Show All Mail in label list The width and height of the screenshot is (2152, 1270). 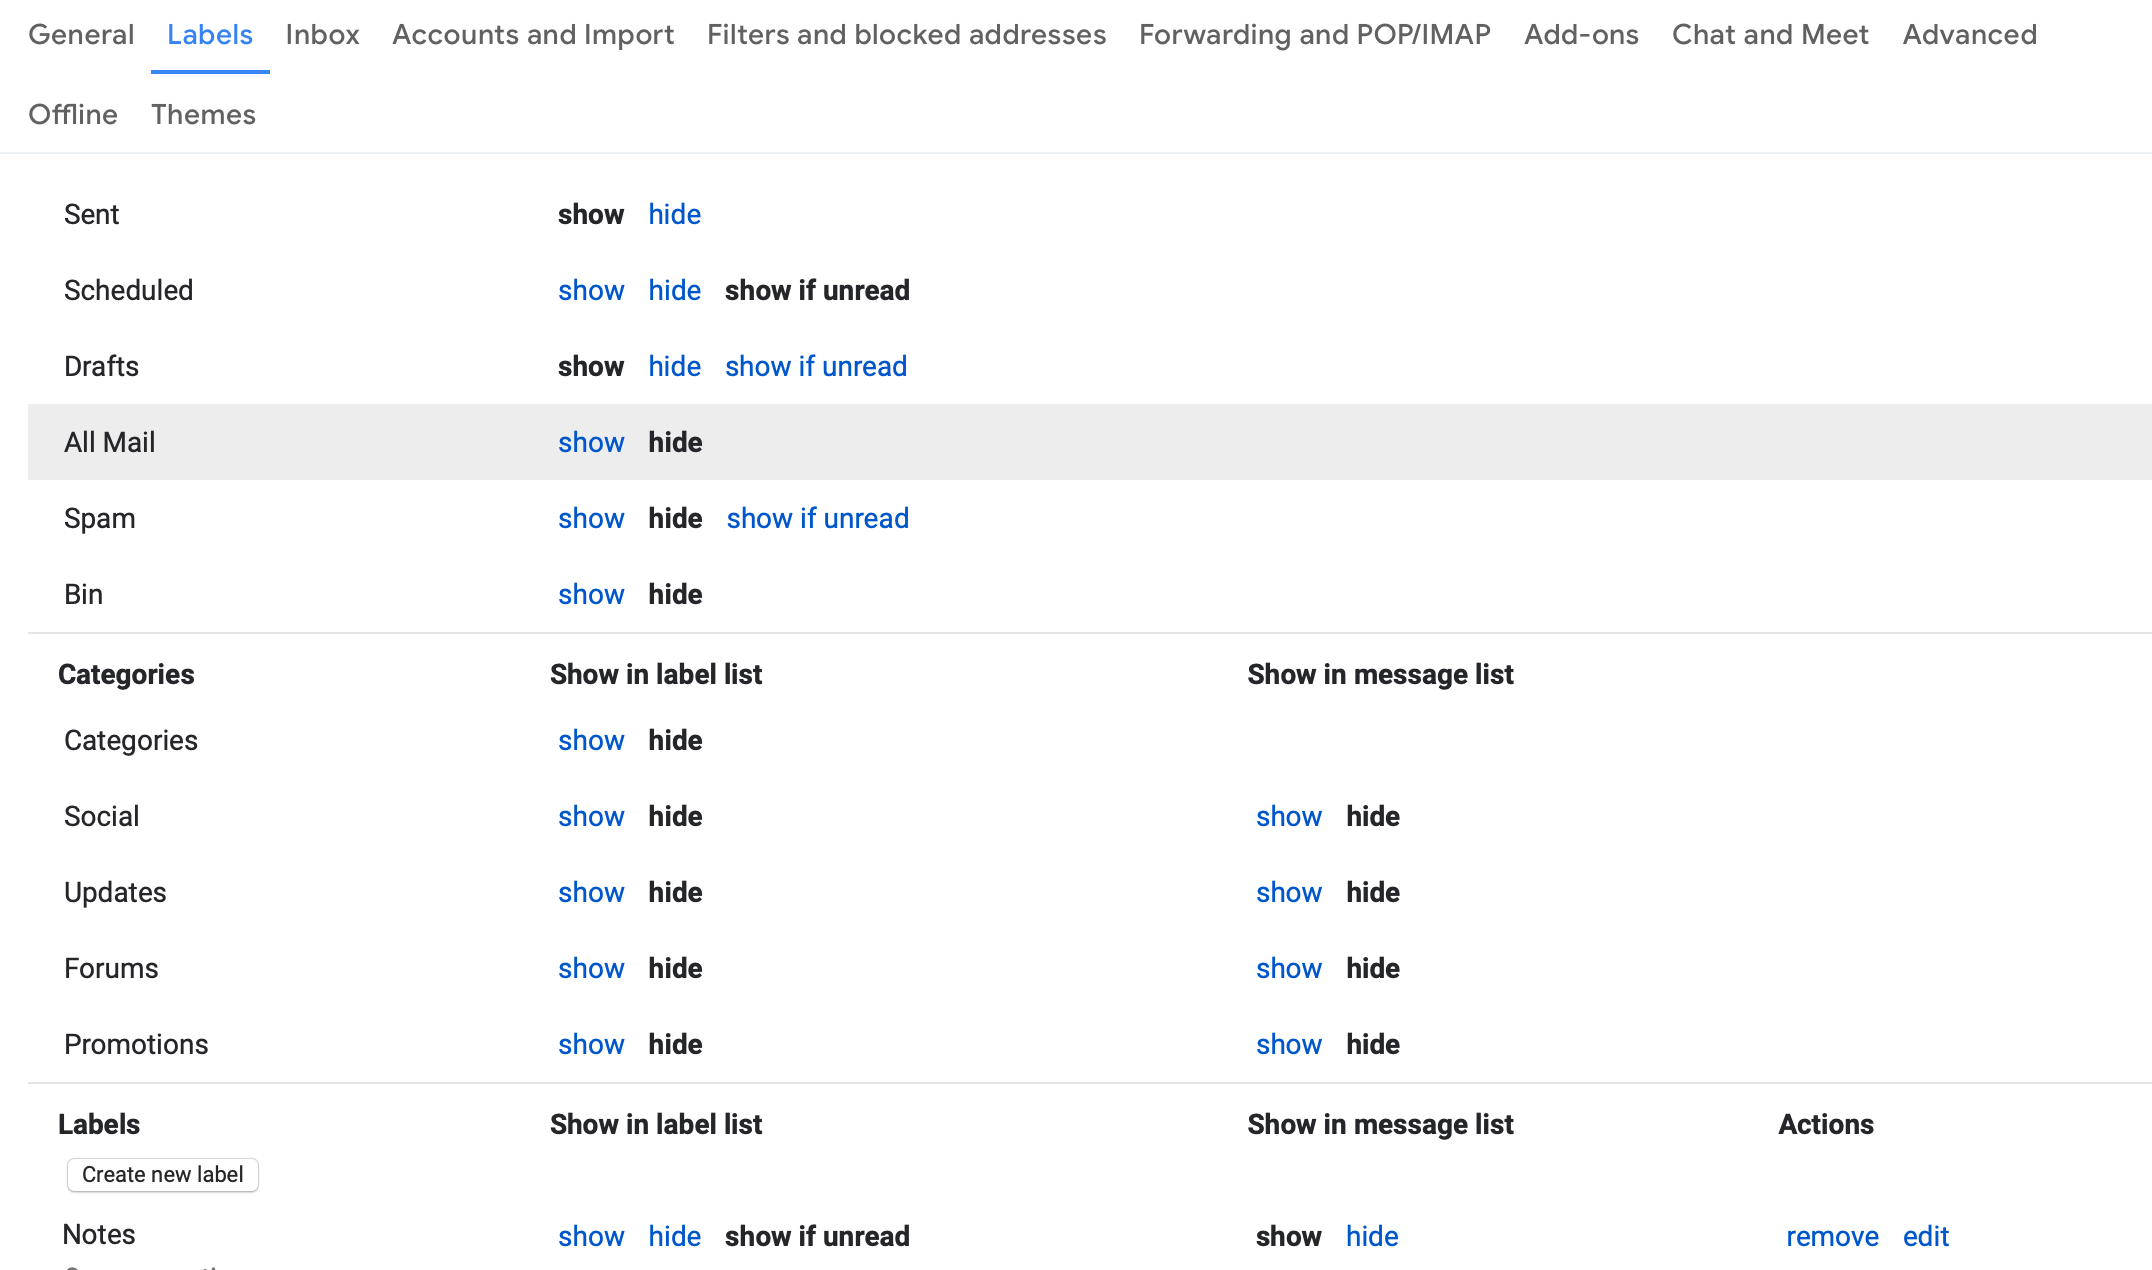[589, 441]
